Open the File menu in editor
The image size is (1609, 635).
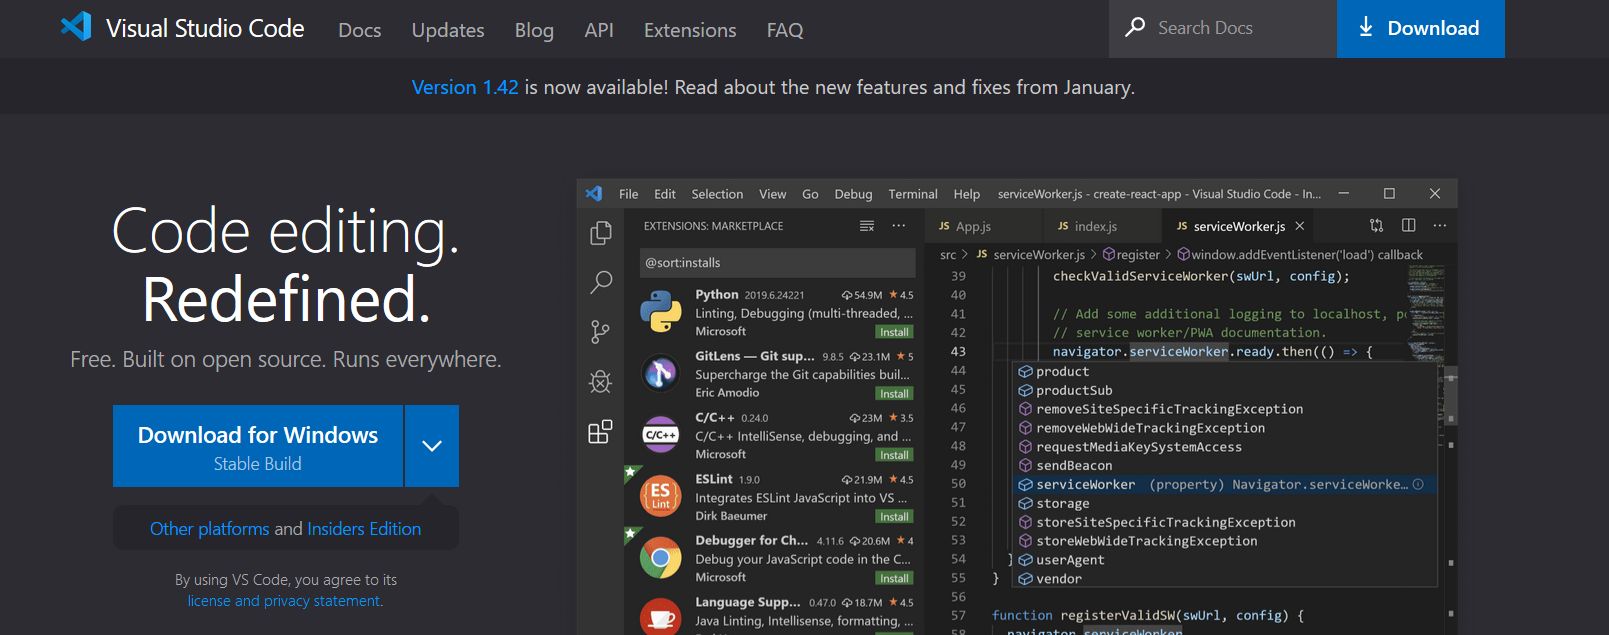(628, 194)
